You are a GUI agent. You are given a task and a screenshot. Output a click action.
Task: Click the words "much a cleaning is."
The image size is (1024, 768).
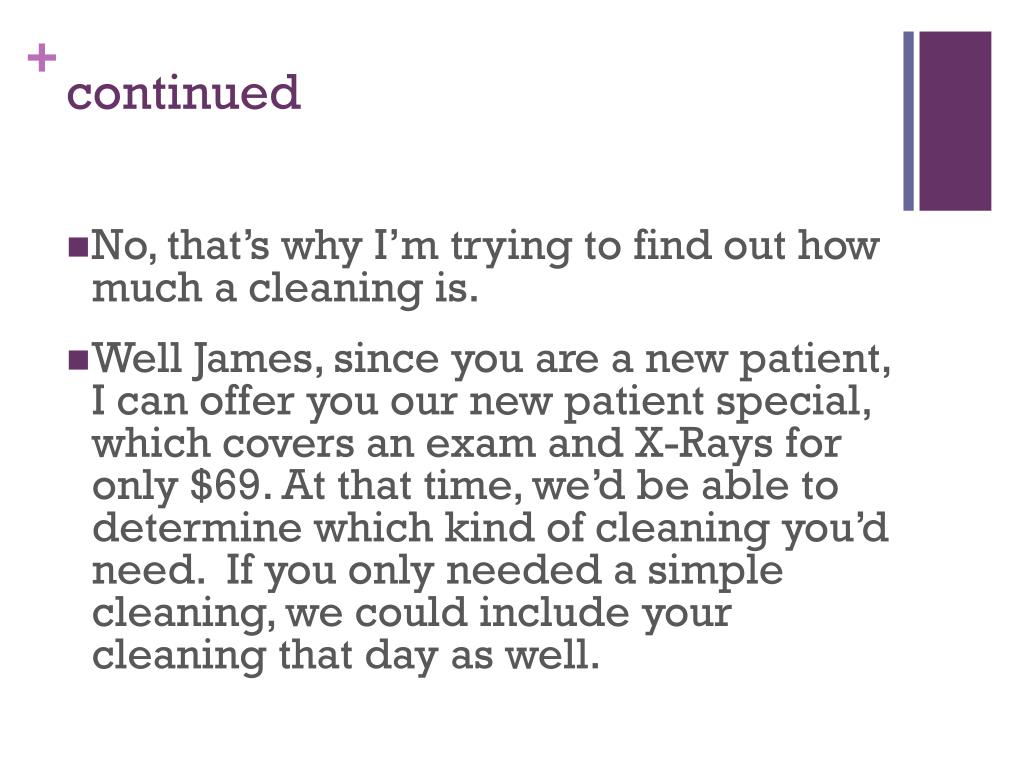(285, 289)
